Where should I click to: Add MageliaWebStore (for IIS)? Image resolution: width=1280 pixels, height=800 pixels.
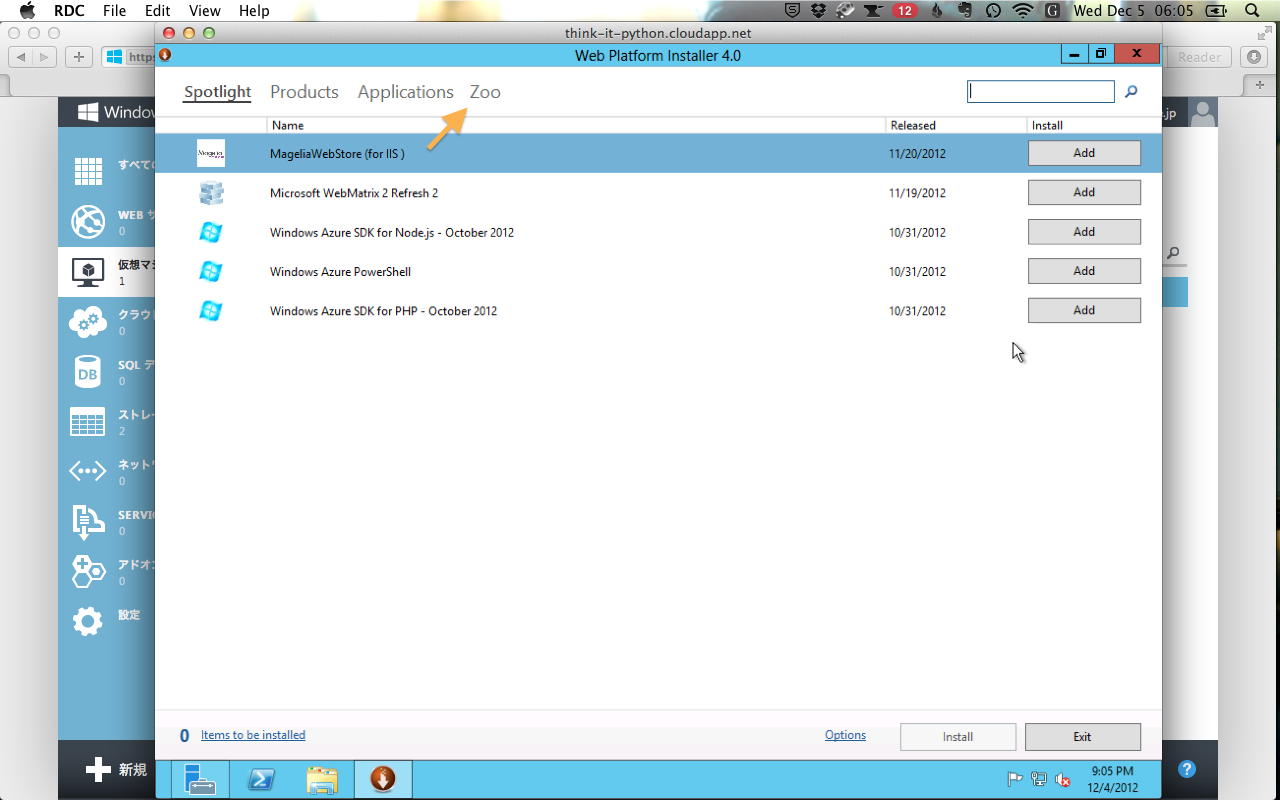tap(1084, 153)
